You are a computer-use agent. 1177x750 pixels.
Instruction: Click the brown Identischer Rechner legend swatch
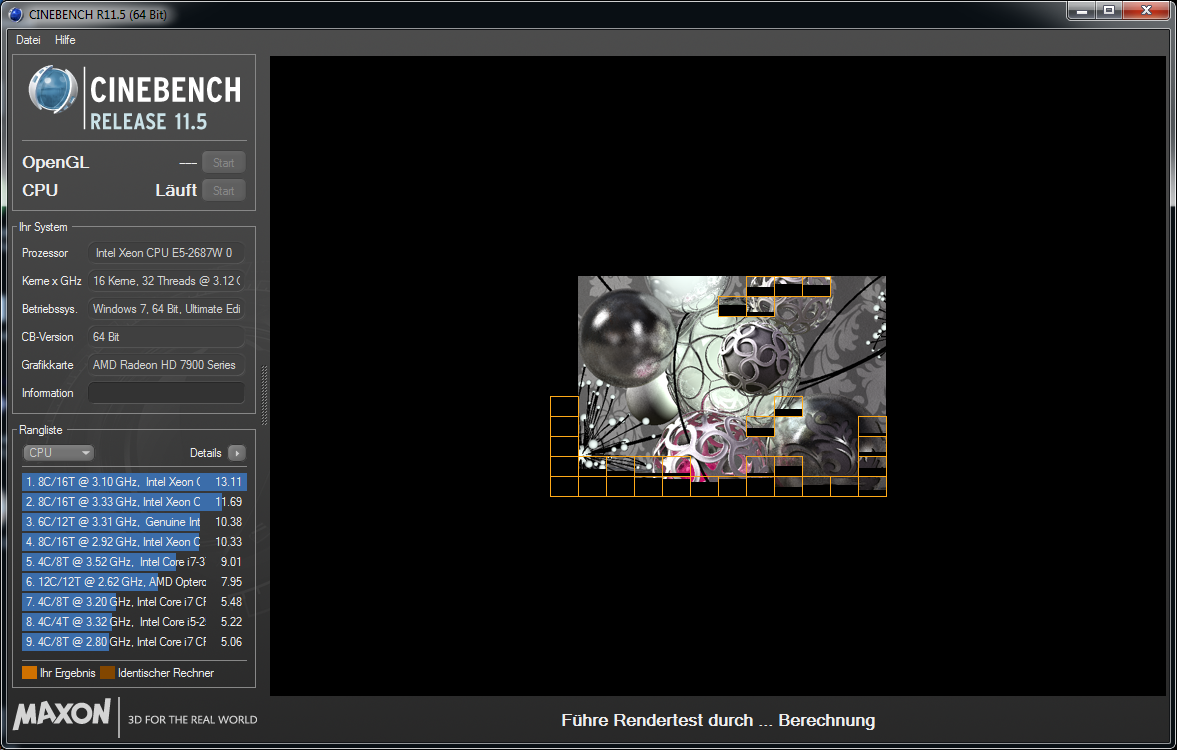[107, 673]
